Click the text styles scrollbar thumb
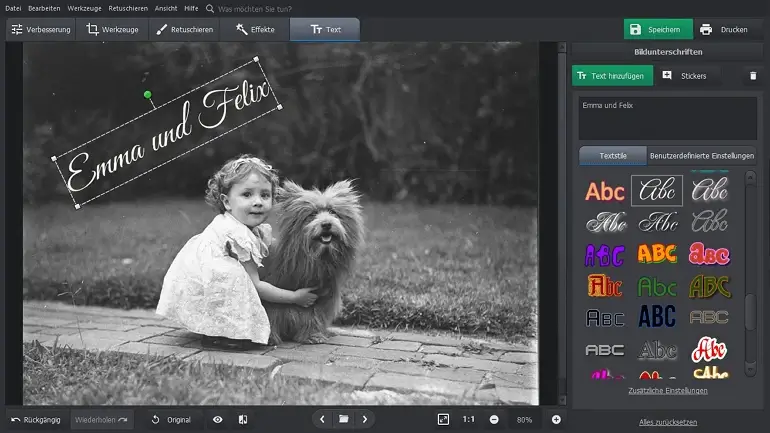This screenshot has height=433, width=770. tap(750, 312)
